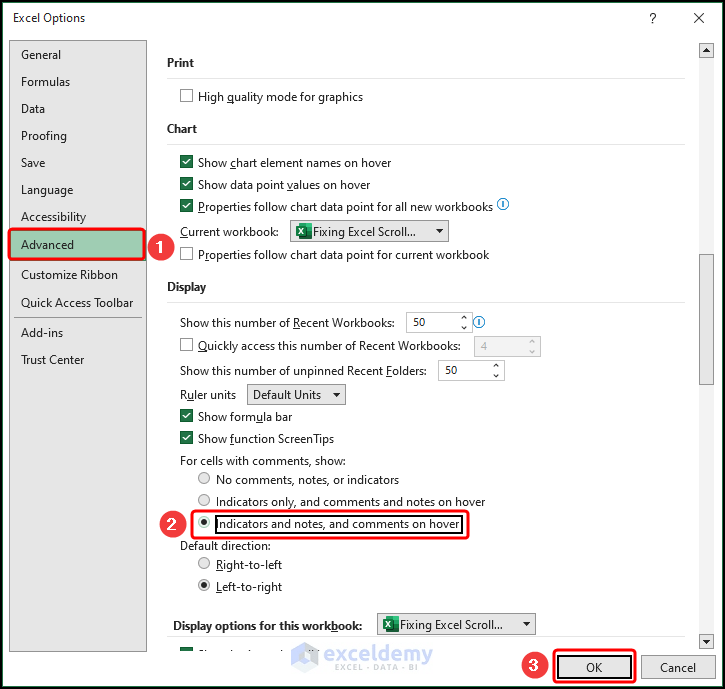Select Left-to-right default direction
This screenshot has height=689, width=725.
[x=204, y=585]
